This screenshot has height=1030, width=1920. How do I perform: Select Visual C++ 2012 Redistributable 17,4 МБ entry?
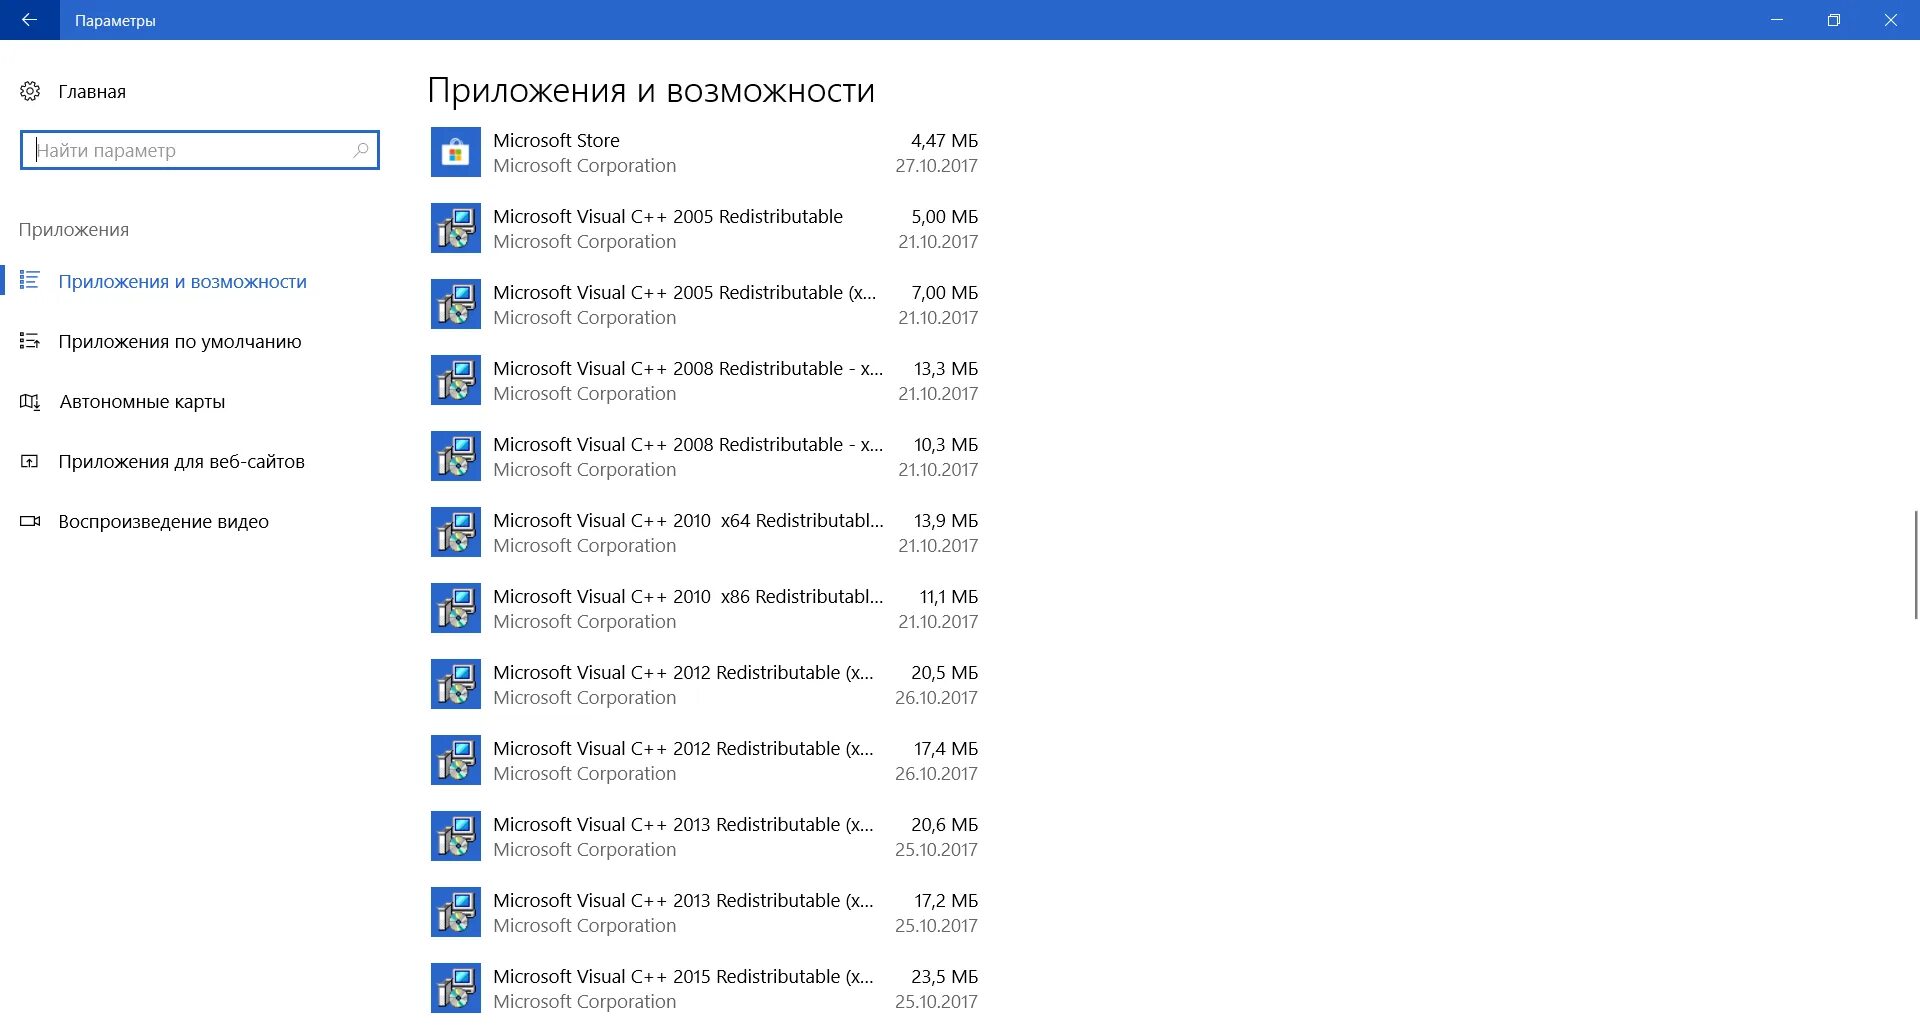(704, 760)
